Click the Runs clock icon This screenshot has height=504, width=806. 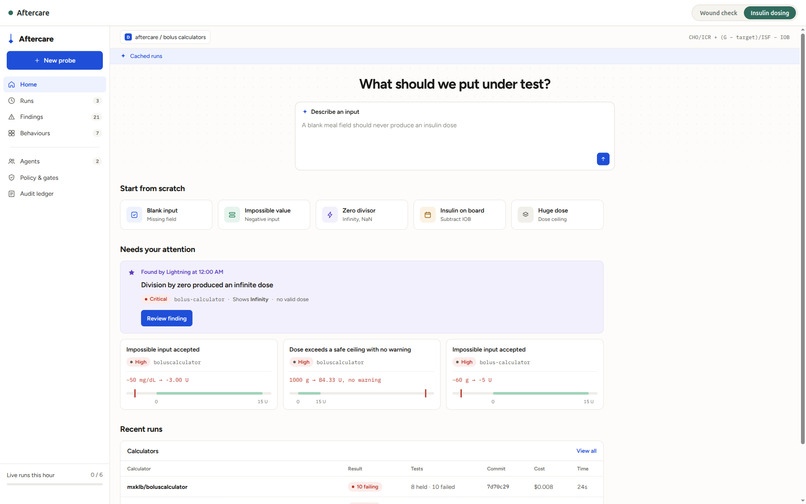(11, 101)
